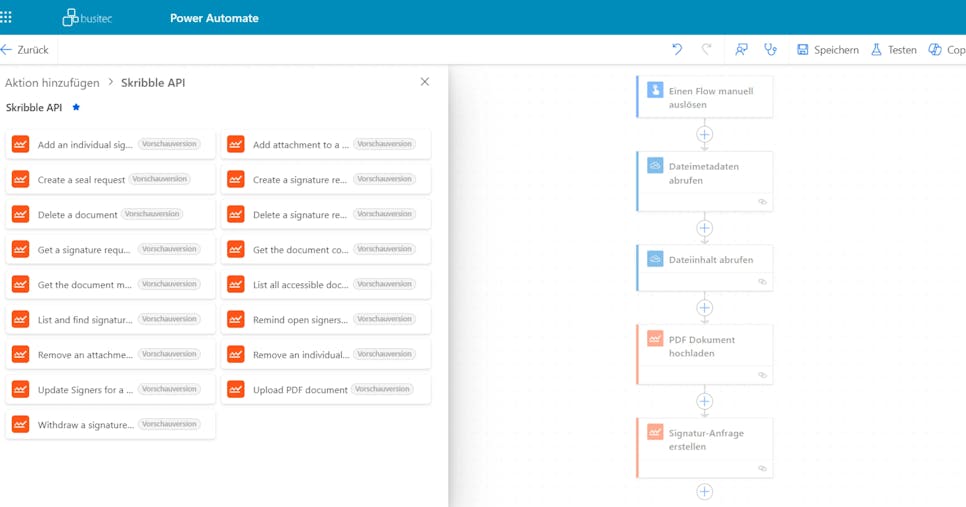The height and width of the screenshot is (507, 966).
Task: Click connection link icon on Signatur-Anfrage erstellen
Action: pyautogui.click(x=762, y=469)
